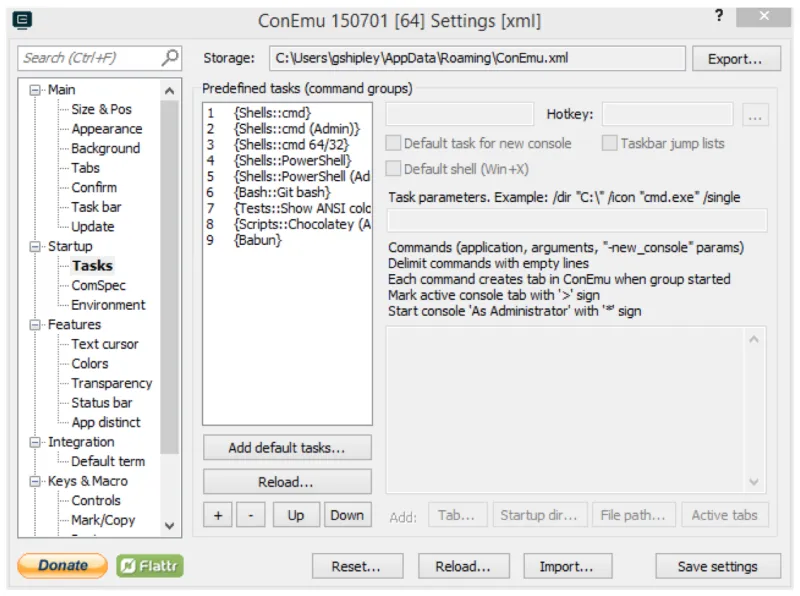This screenshot has width=800, height=596.
Task: Click the Save settings button
Action: pyautogui.click(x=718, y=566)
